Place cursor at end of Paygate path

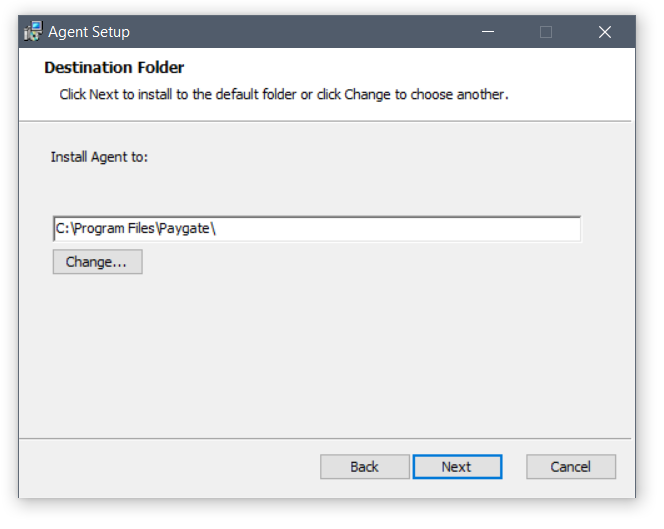(x=217, y=229)
